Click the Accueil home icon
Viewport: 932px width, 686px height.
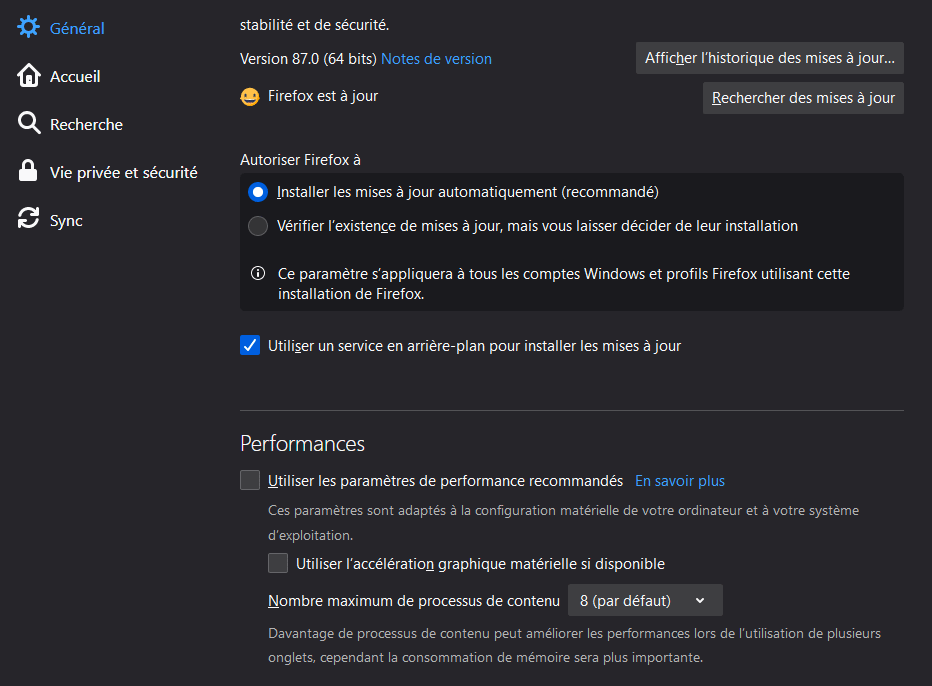[28, 76]
